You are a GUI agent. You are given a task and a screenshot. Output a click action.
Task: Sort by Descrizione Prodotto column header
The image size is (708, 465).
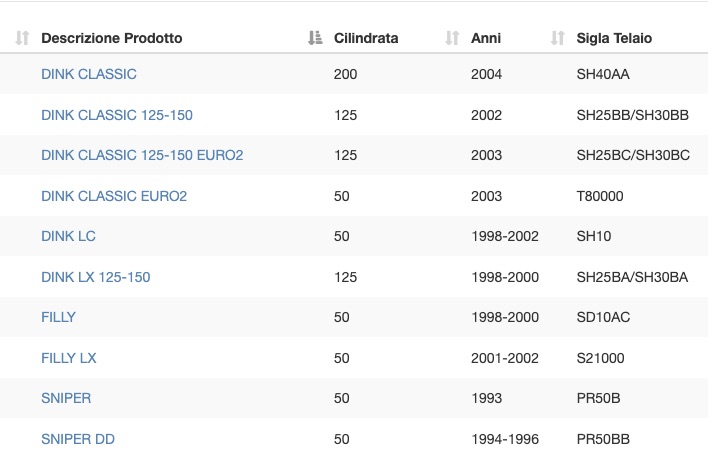(x=112, y=38)
